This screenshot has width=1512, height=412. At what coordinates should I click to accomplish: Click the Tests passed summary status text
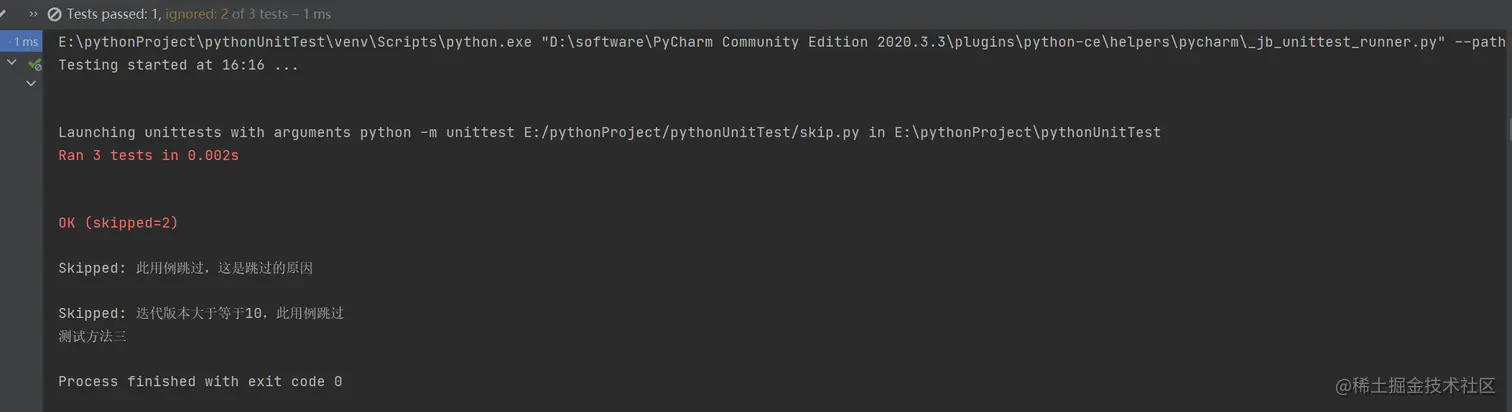198,14
